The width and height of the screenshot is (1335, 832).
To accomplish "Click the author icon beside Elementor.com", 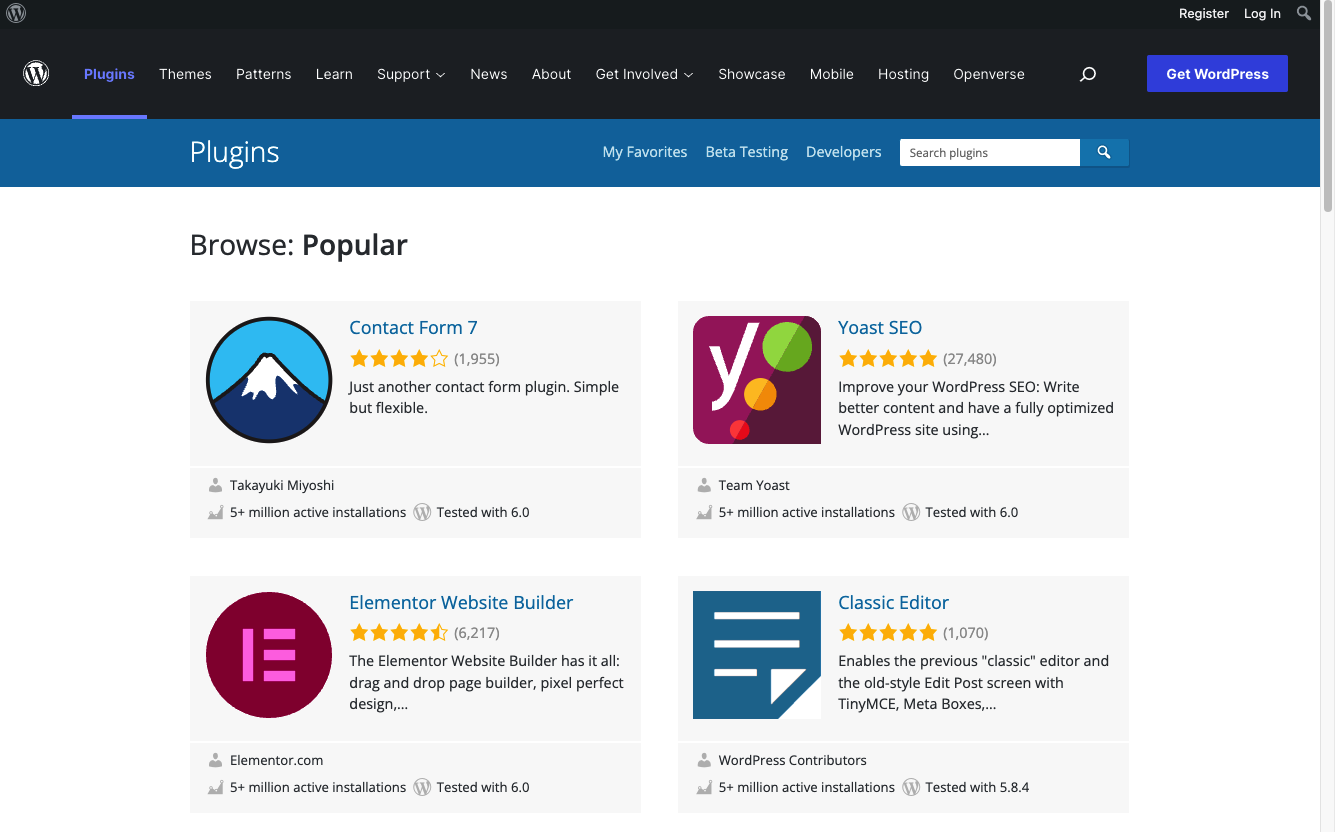I will tap(215, 760).
